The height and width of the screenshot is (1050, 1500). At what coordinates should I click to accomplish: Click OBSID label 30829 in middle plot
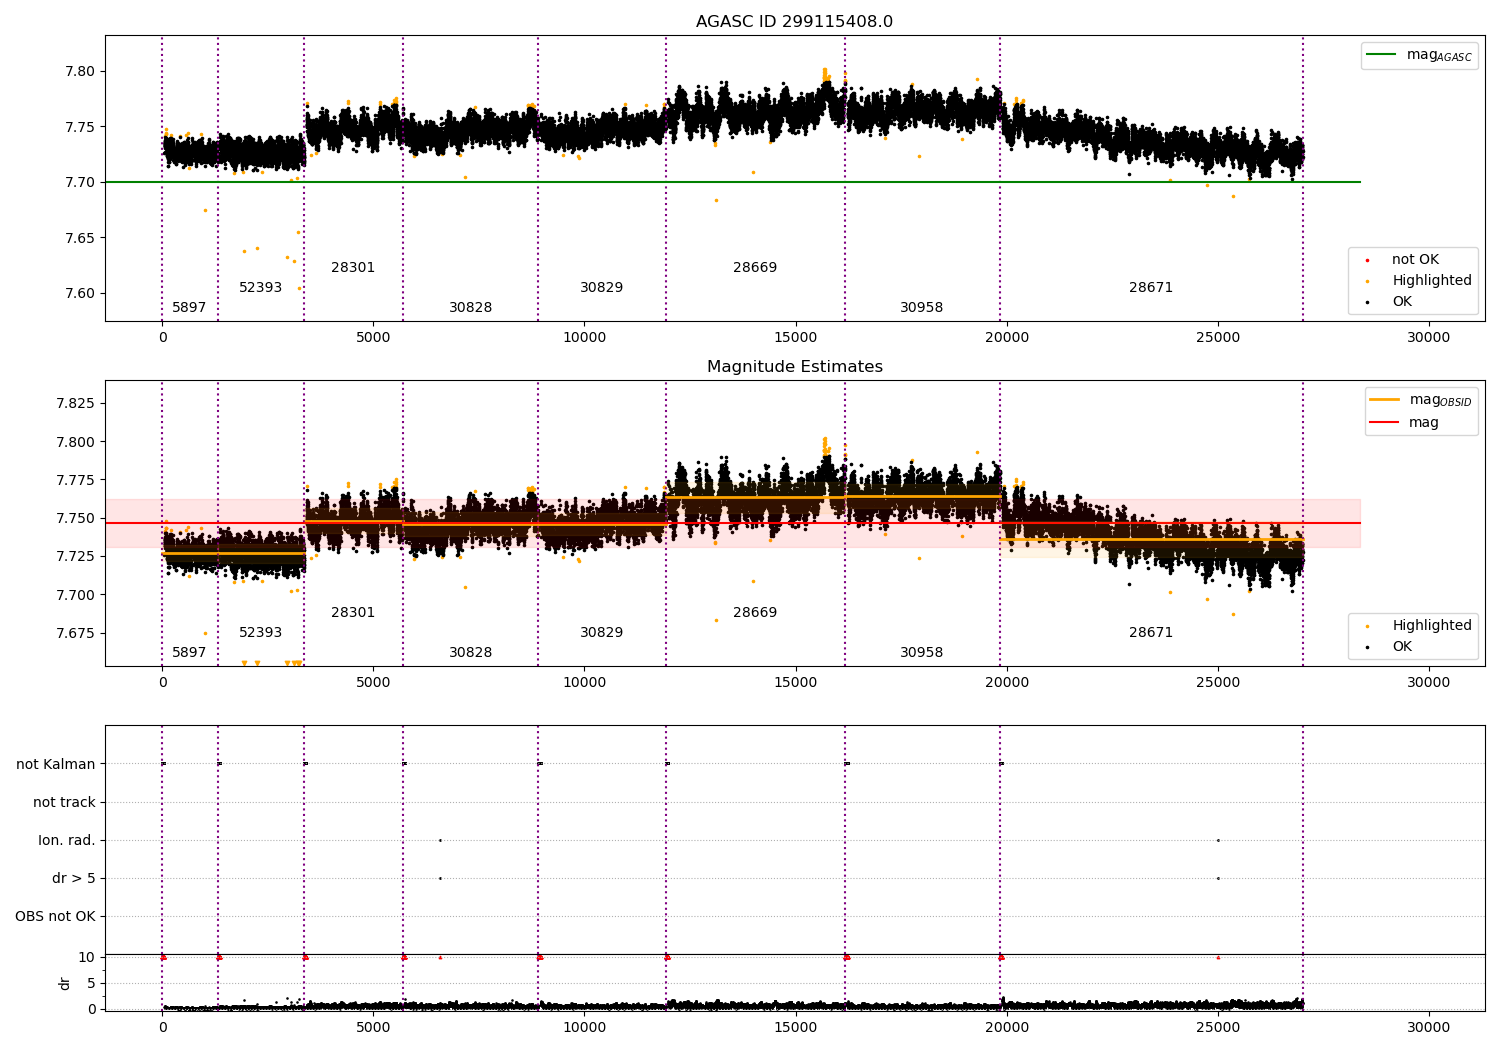point(601,633)
